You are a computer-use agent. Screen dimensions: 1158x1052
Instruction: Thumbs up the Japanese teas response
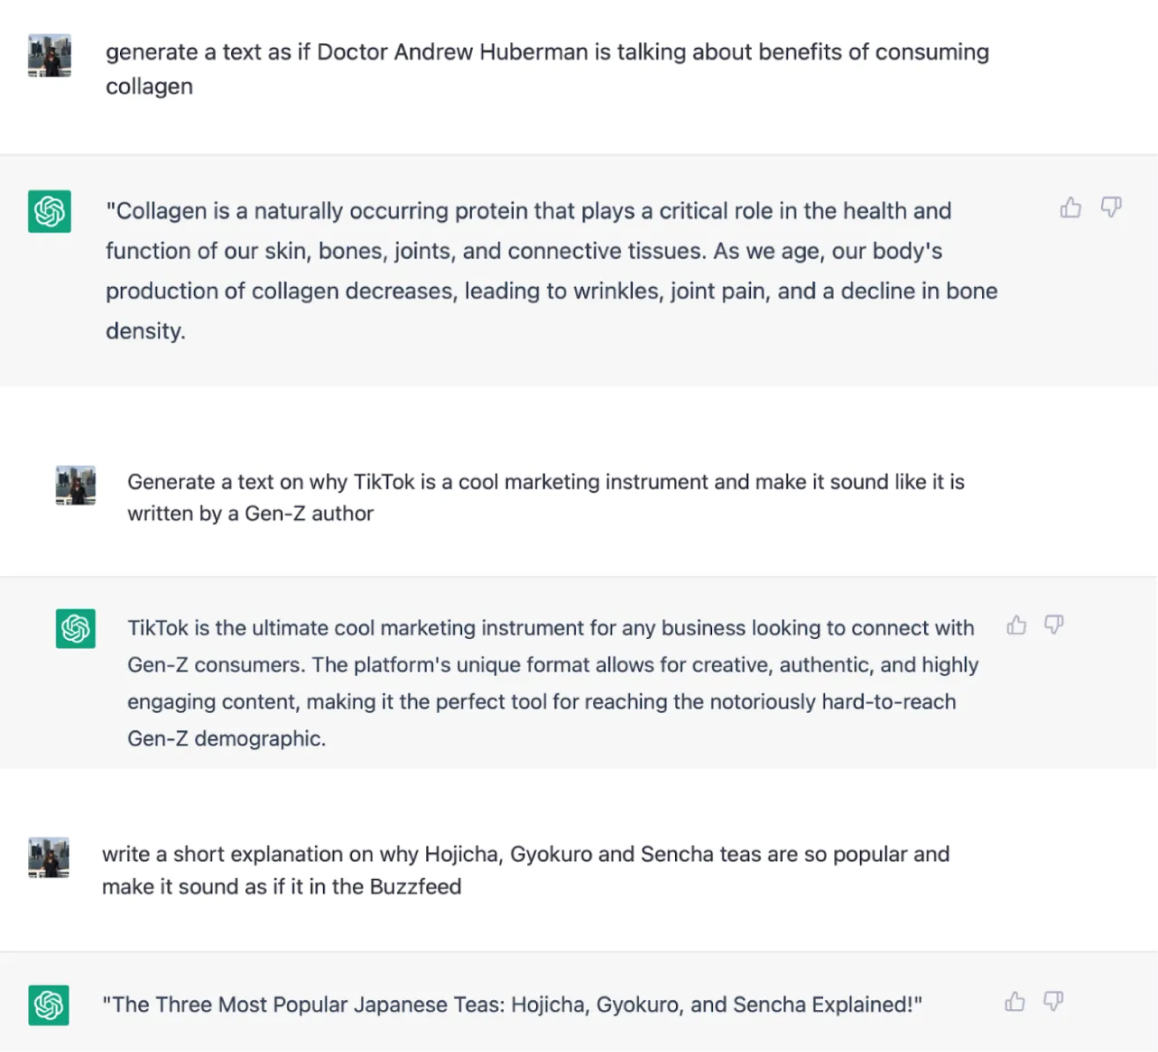pos(1015,1002)
